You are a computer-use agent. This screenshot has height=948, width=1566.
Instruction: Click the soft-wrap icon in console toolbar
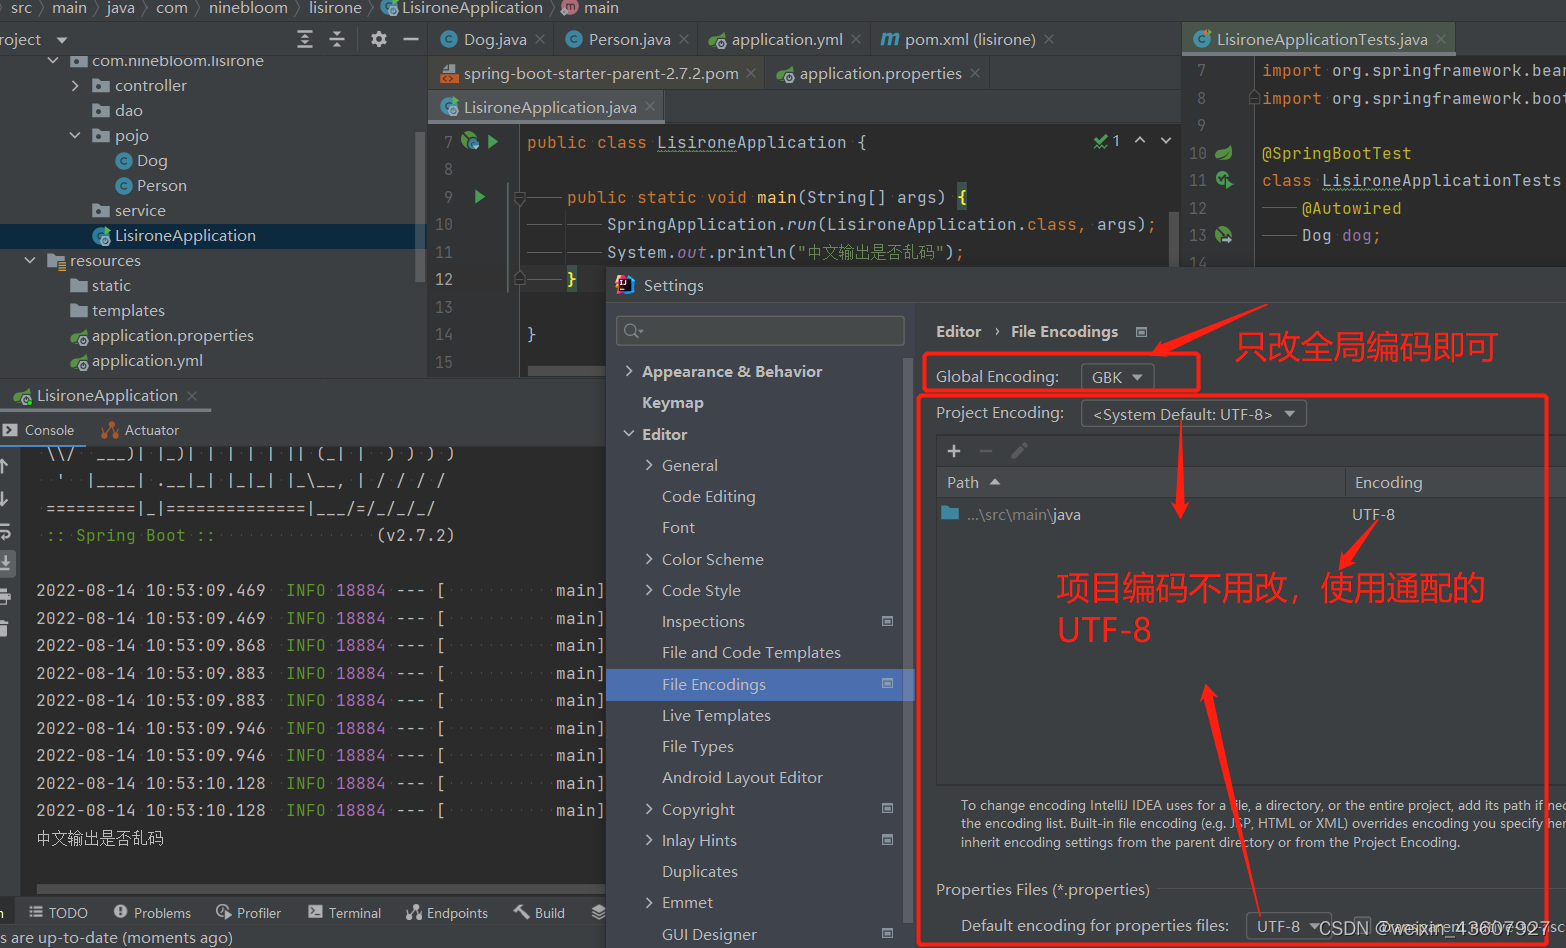point(6,530)
